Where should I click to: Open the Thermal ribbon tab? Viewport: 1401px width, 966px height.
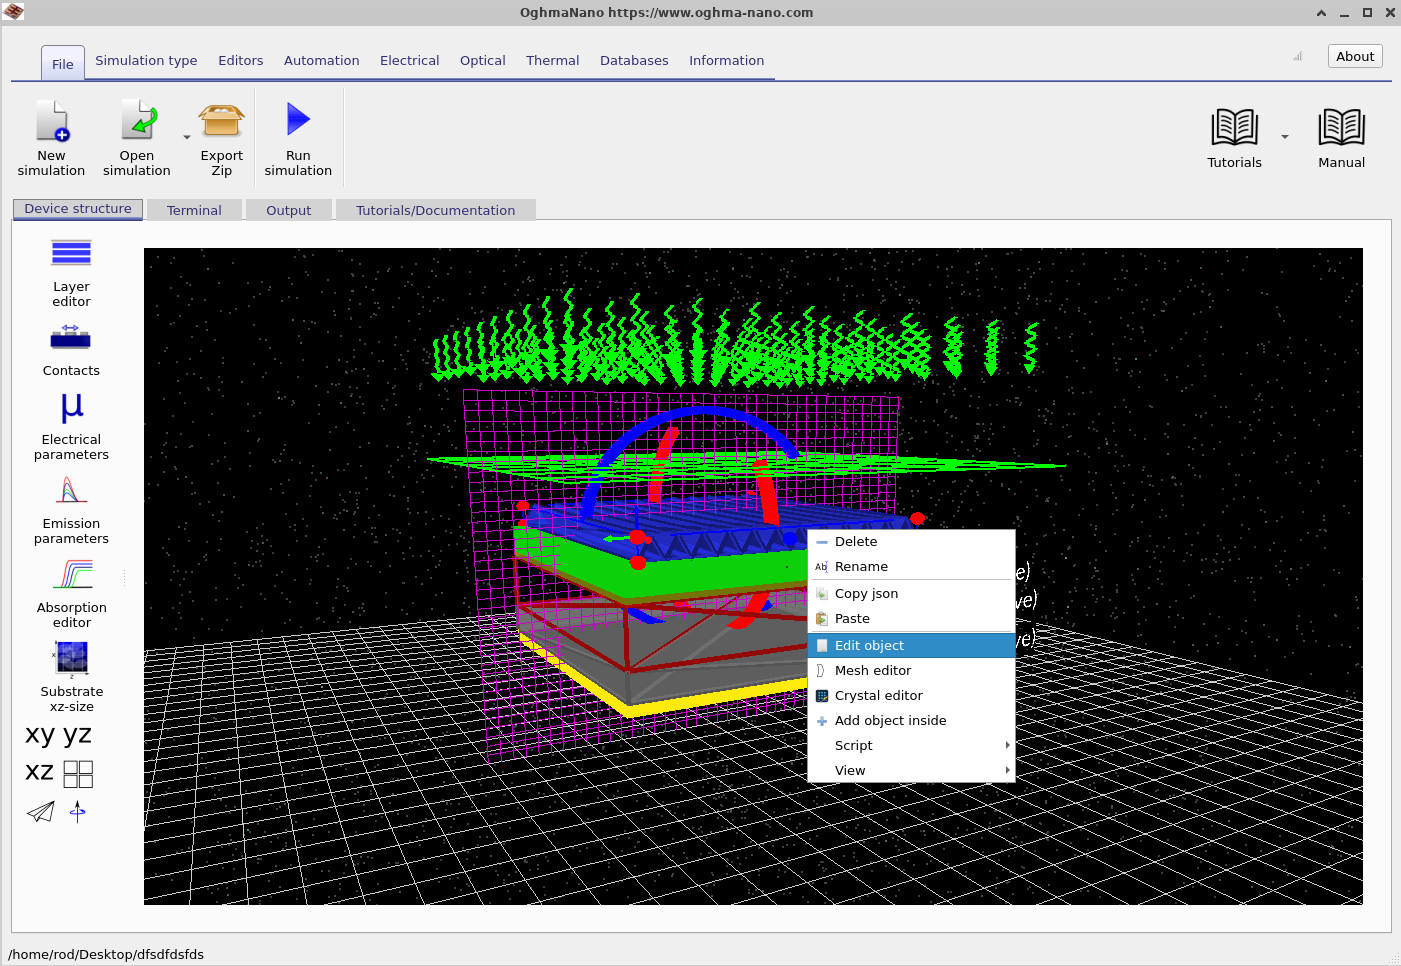(553, 60)
